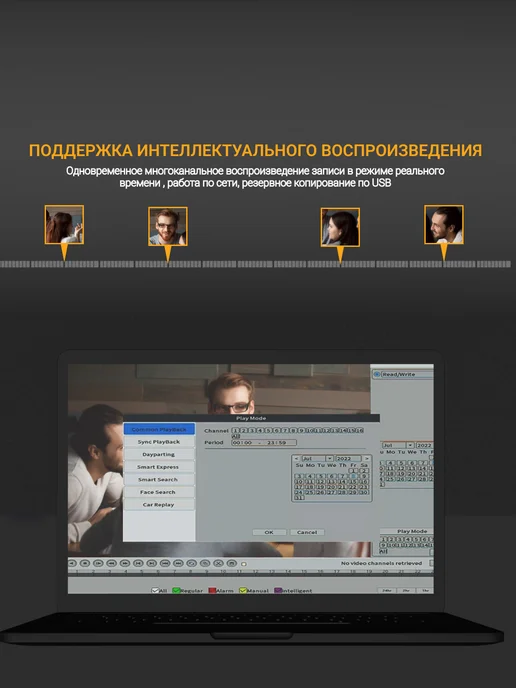Screen dimensions: 516x688
Task: Click the X icon in the playback toolbar
Action: click(x=219, y=563)
